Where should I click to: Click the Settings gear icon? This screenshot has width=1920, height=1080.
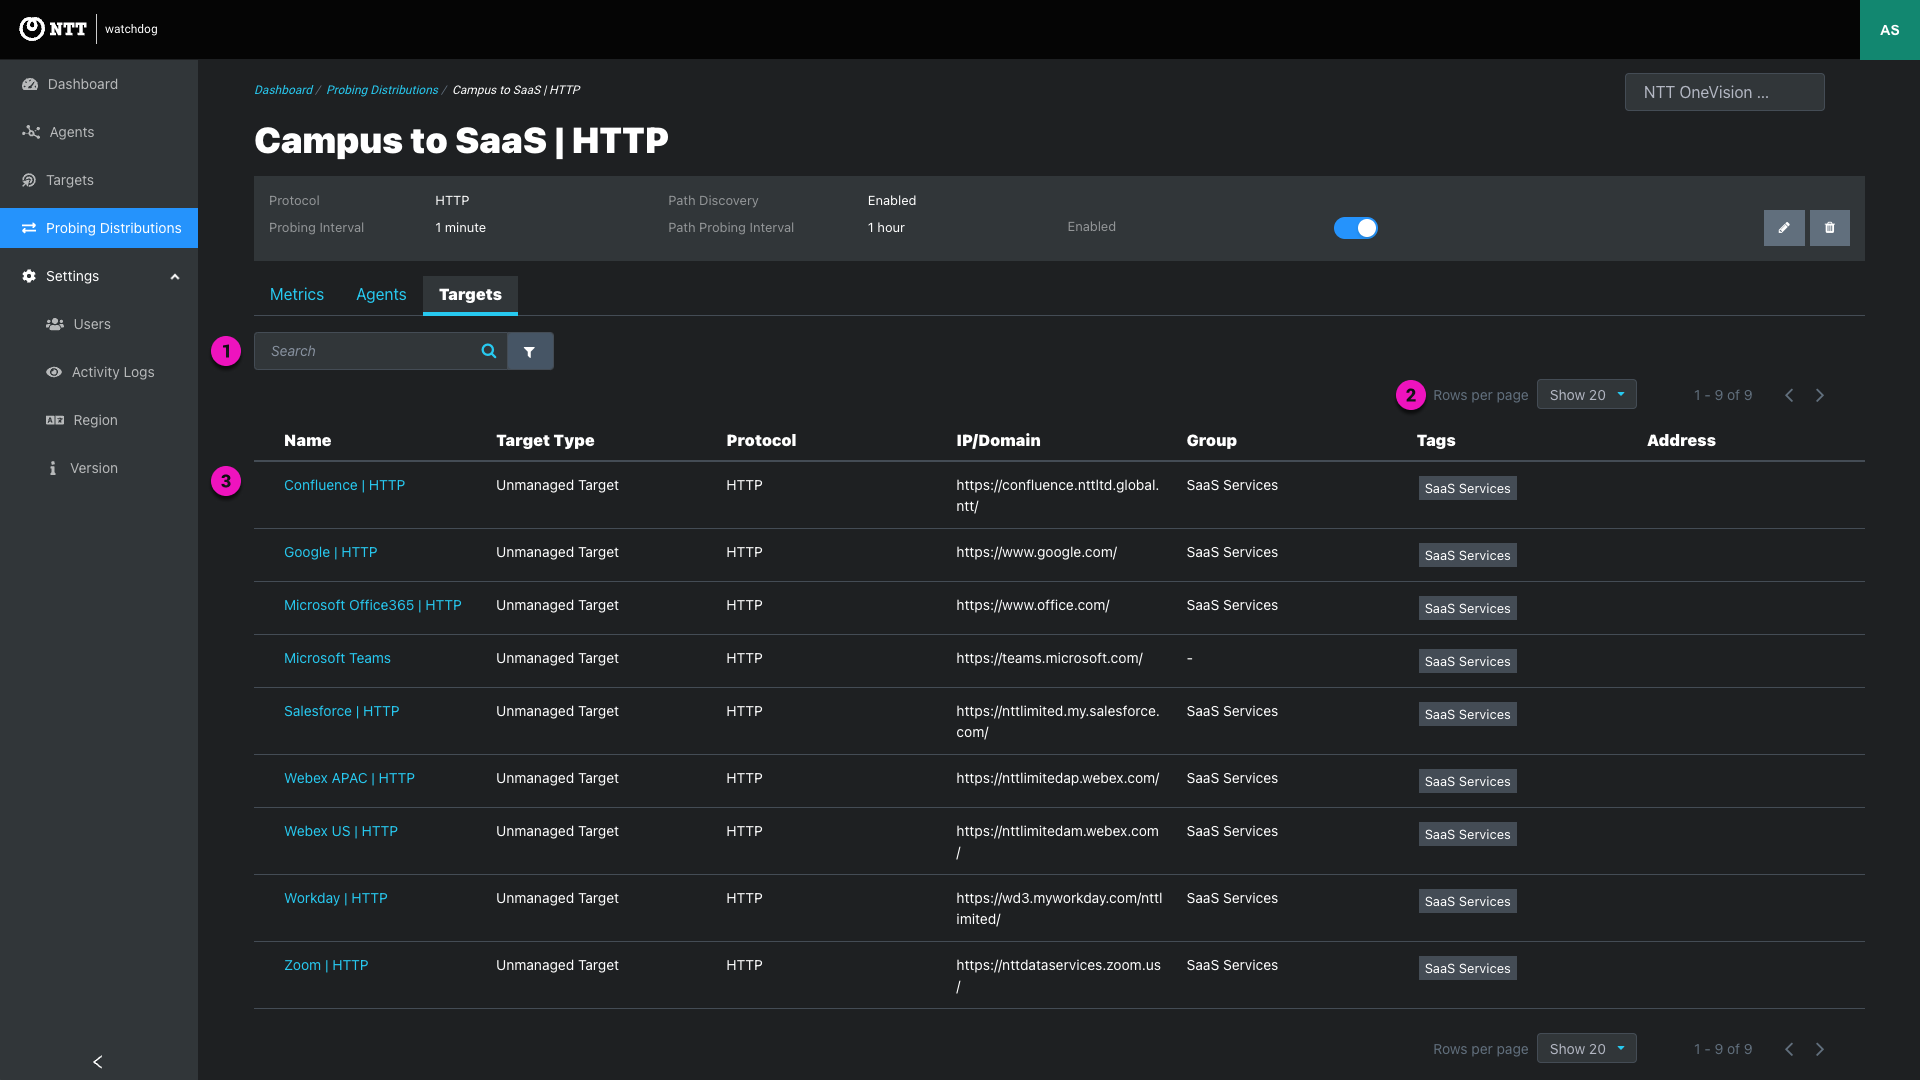click(x=29, y=276)
